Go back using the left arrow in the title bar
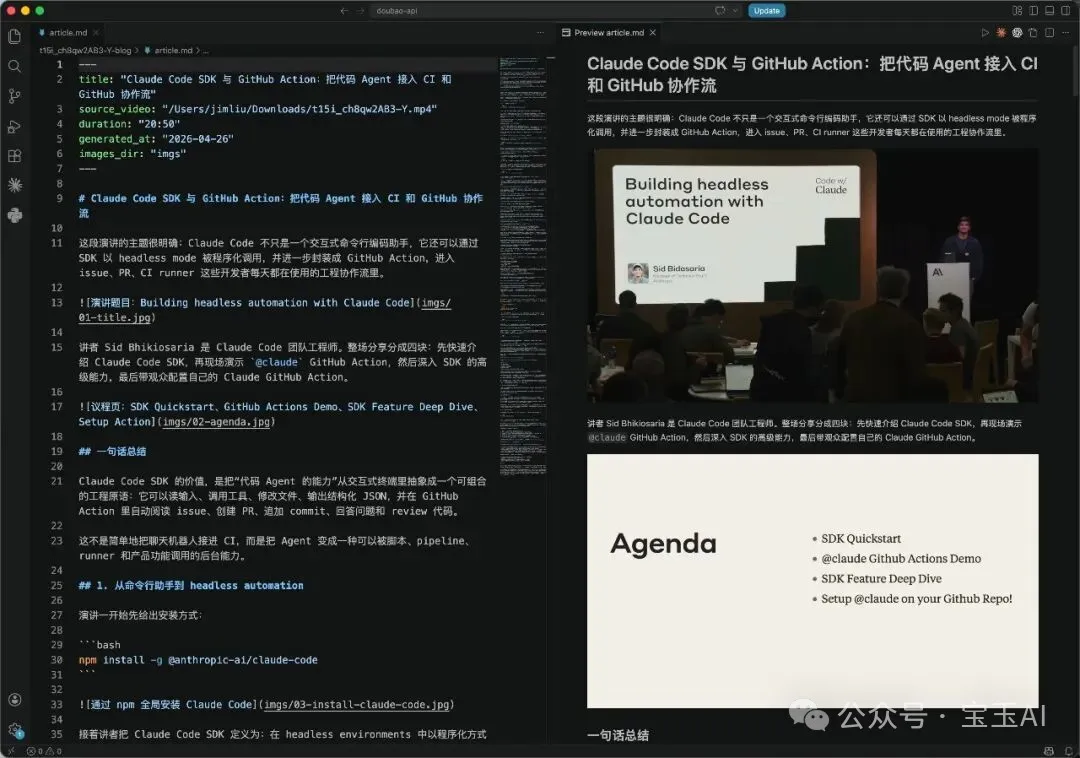 point(344,10)
